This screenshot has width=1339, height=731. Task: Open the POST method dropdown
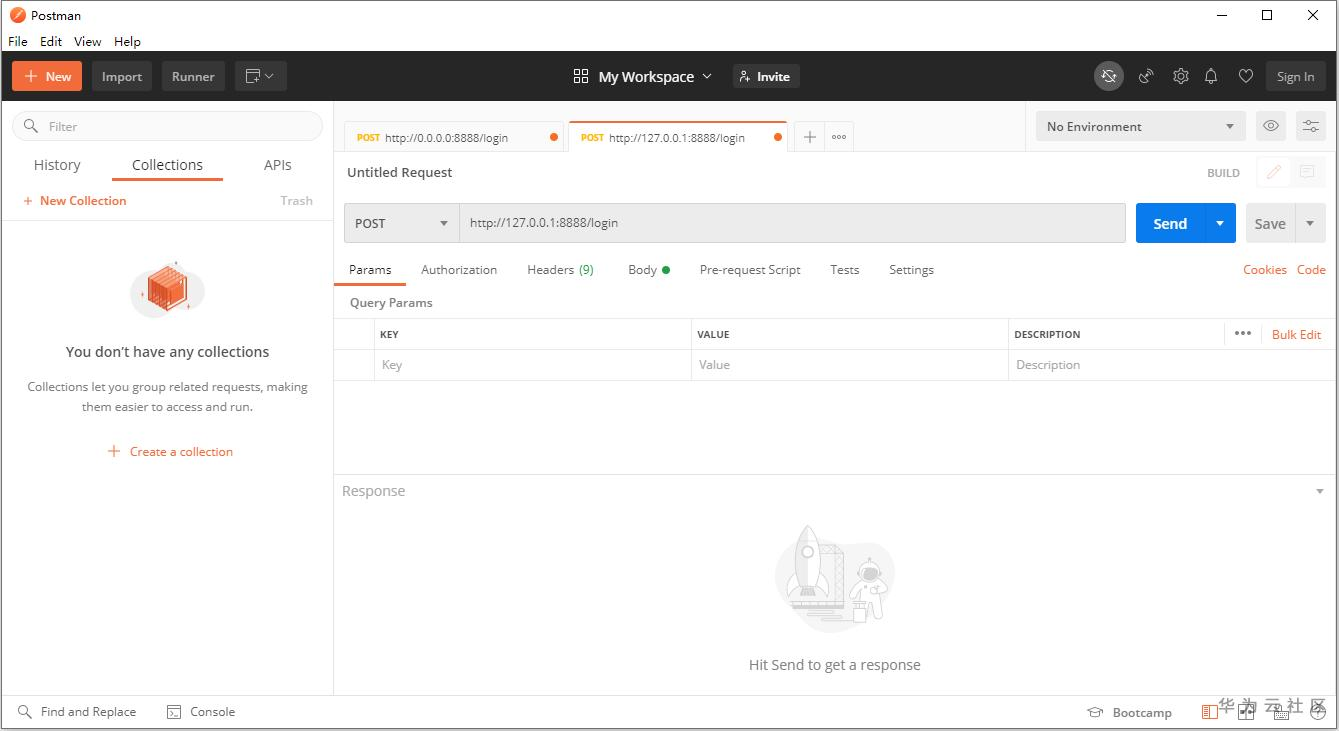[401, 224]
